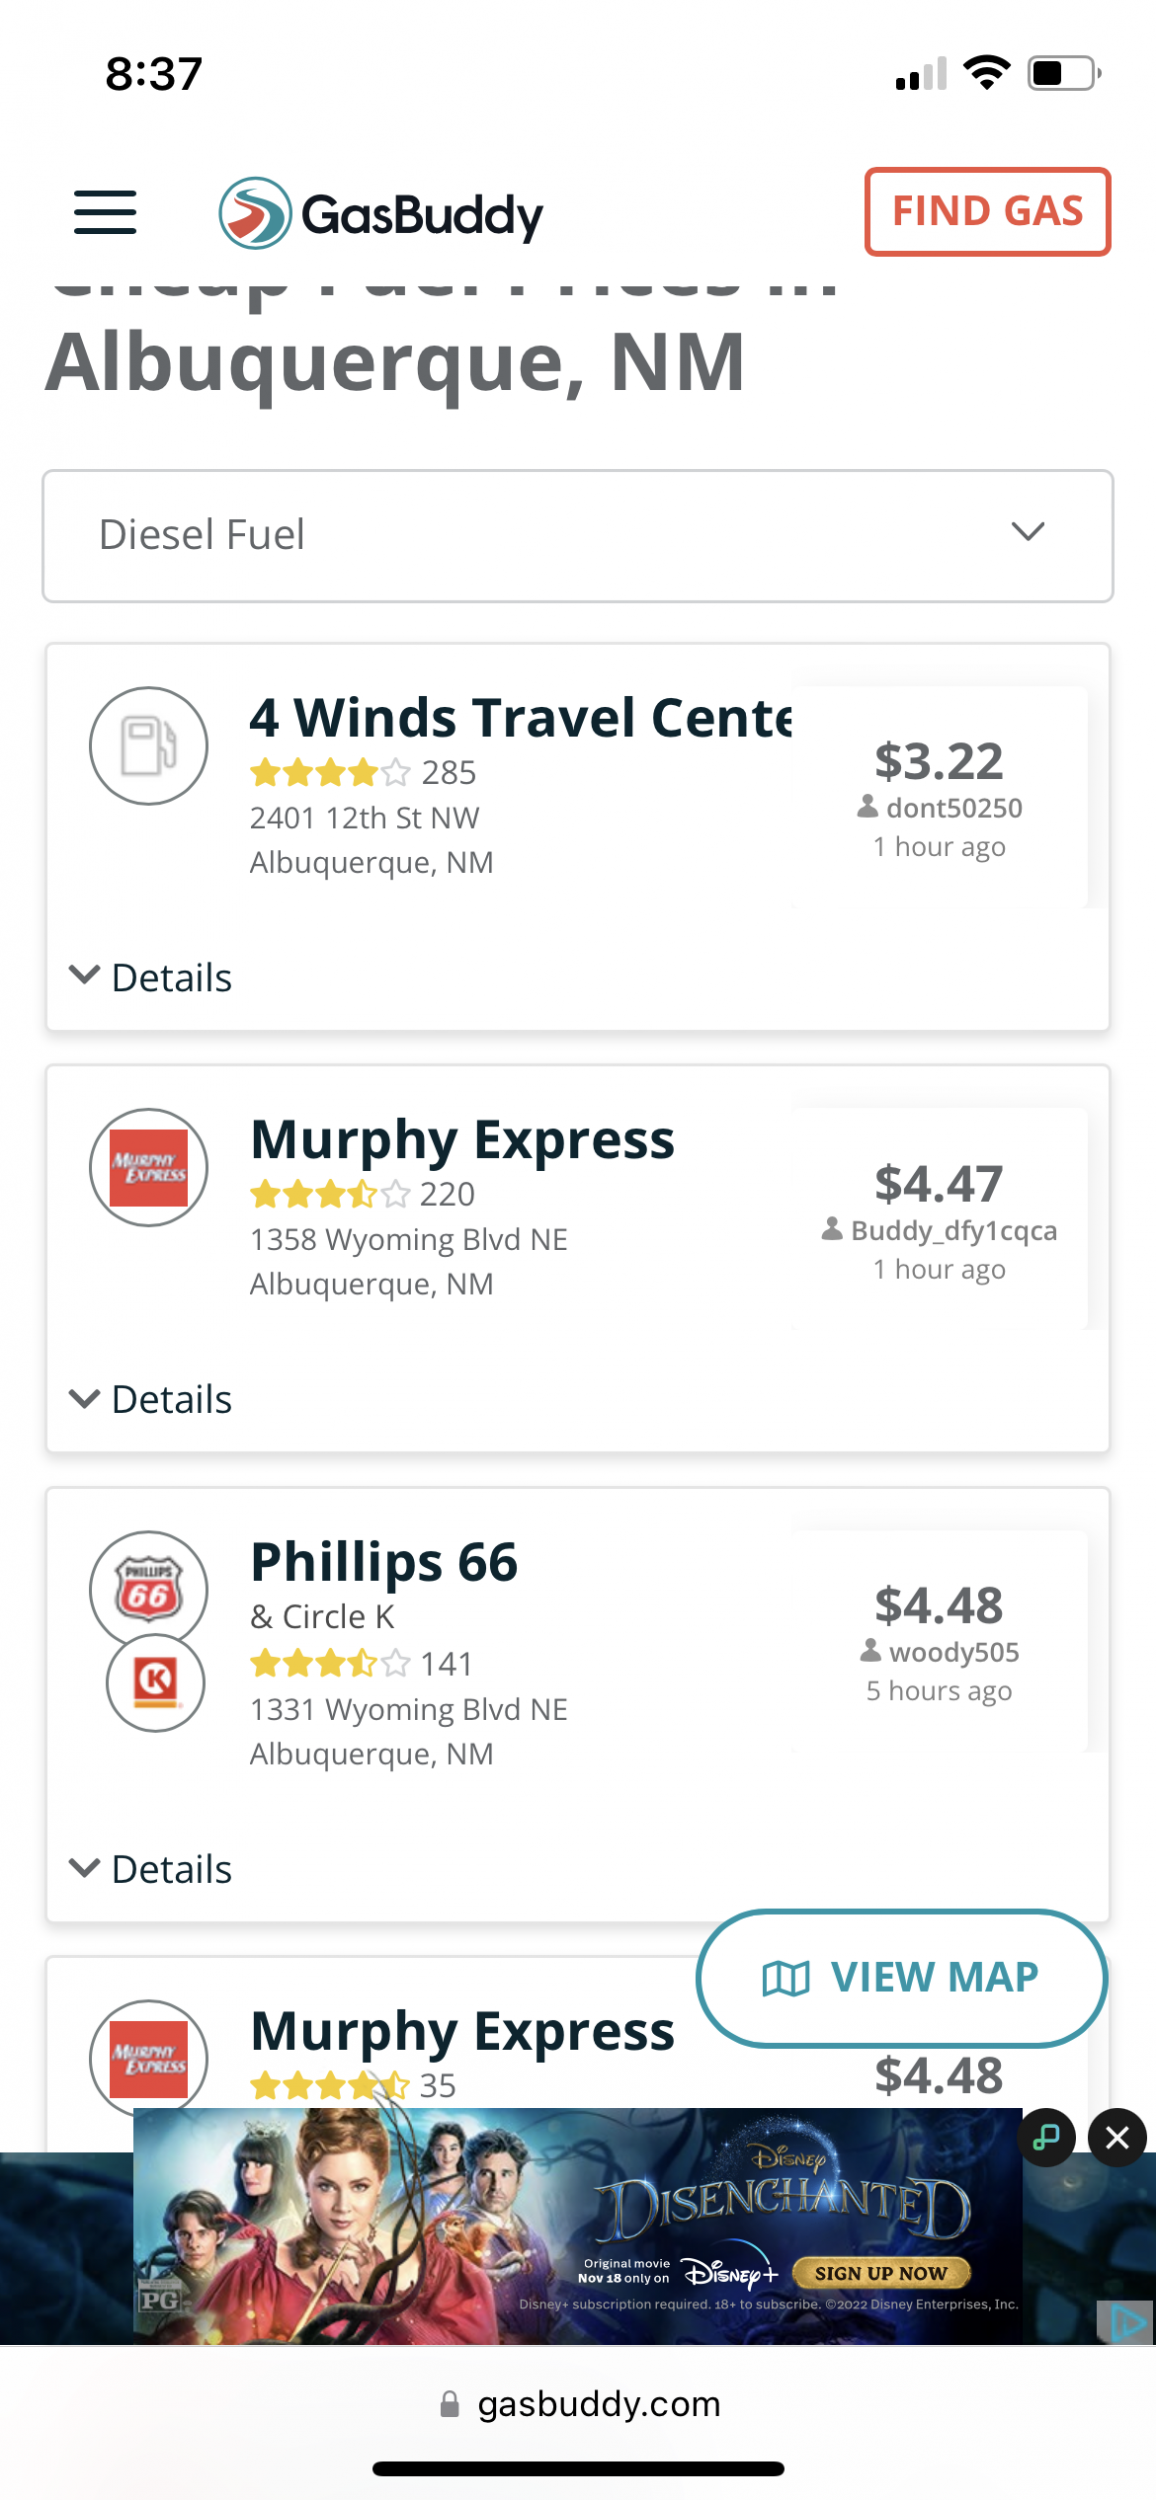Open the VIEW MAP button

coord(901,1977)
